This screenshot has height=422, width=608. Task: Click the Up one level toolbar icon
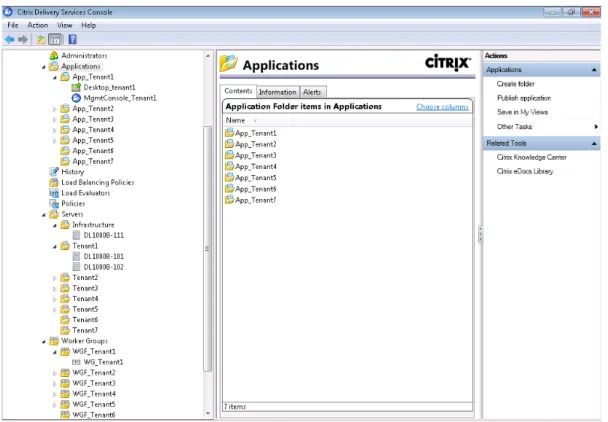coord(41,39)
